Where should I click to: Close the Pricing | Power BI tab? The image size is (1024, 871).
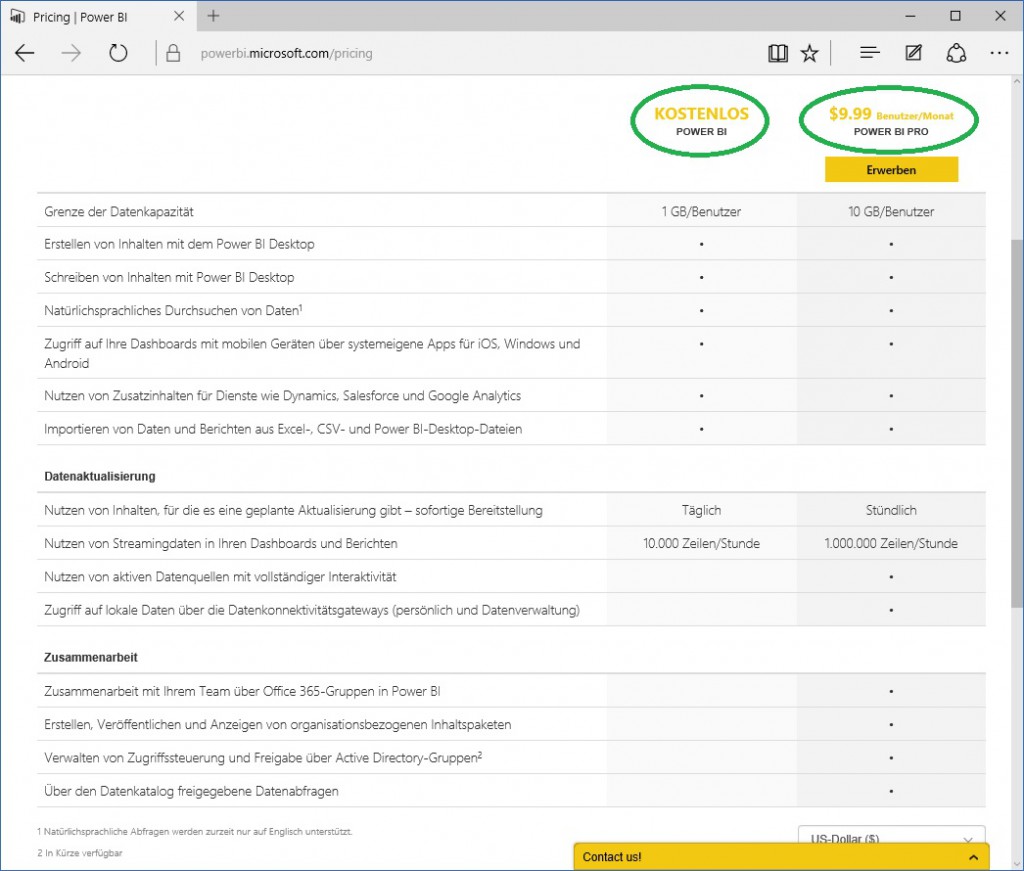pos(182,16)
